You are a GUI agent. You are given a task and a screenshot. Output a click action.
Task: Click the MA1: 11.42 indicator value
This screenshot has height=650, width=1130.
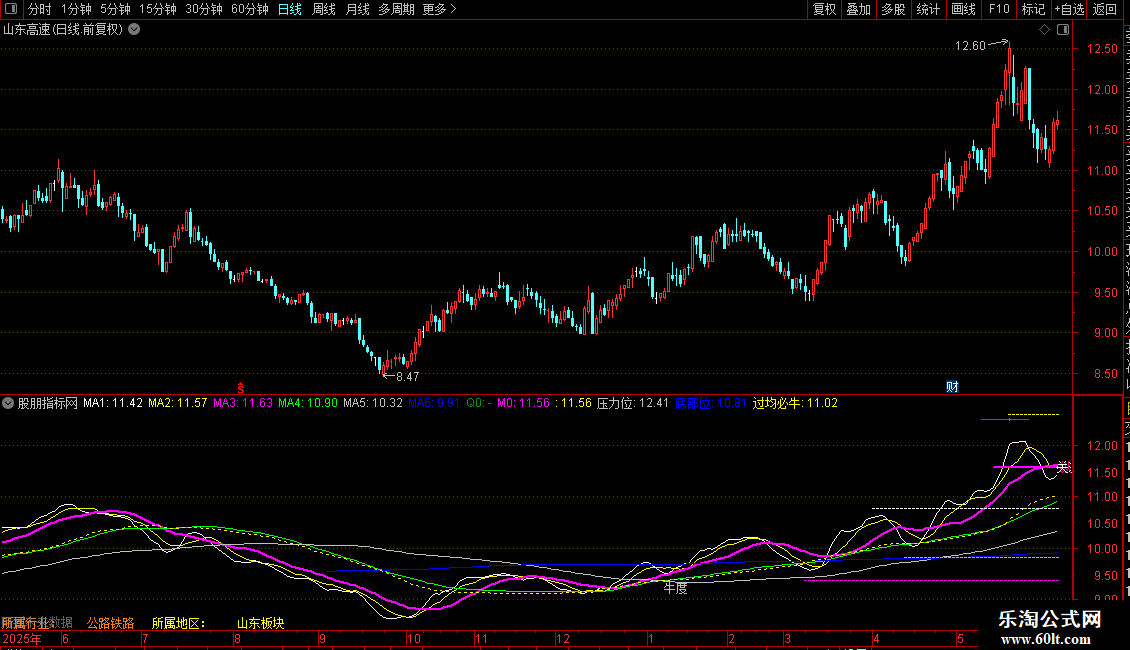tap(112, 404)
